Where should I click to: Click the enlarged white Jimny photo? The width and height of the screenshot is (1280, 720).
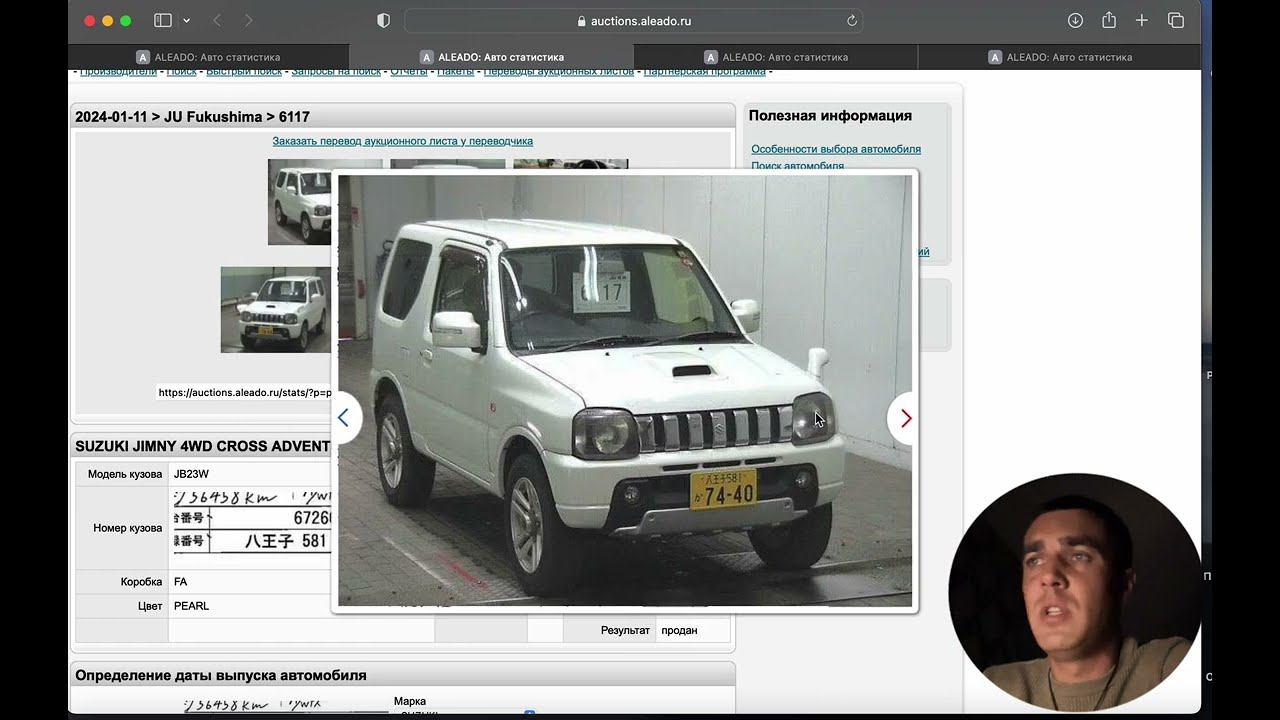pyautogui.click(x=625, y=391)
